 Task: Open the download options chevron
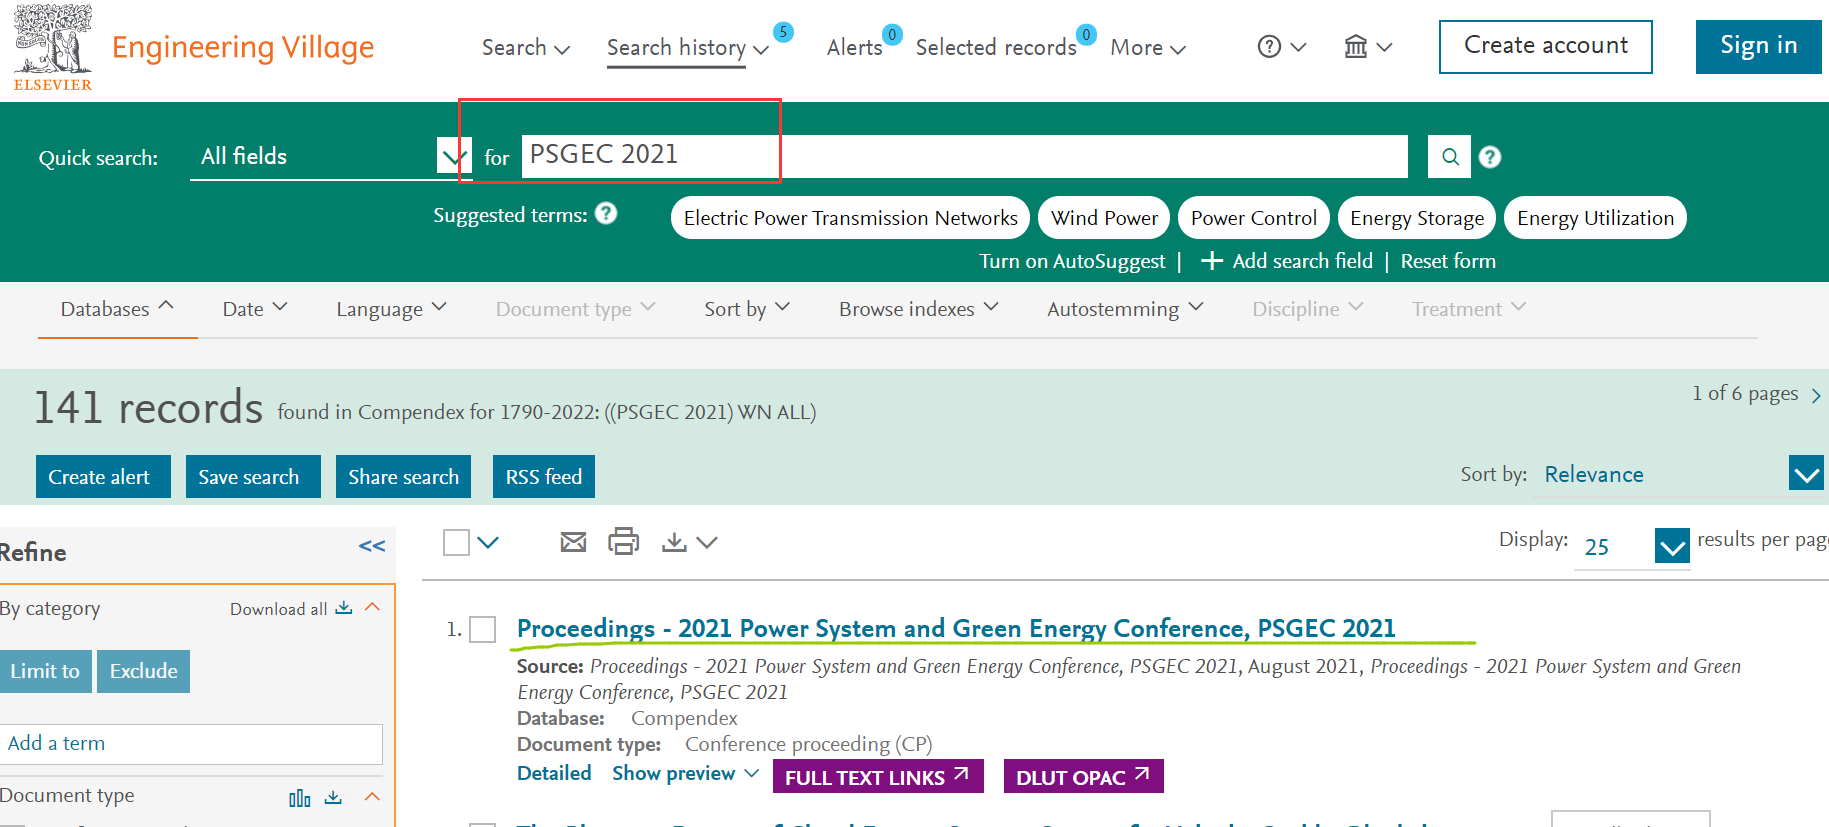point(707,543)
